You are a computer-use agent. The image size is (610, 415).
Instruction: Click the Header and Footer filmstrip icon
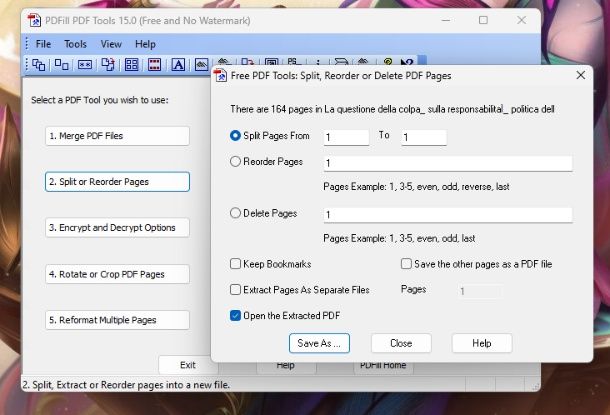(x=154, y=64)
